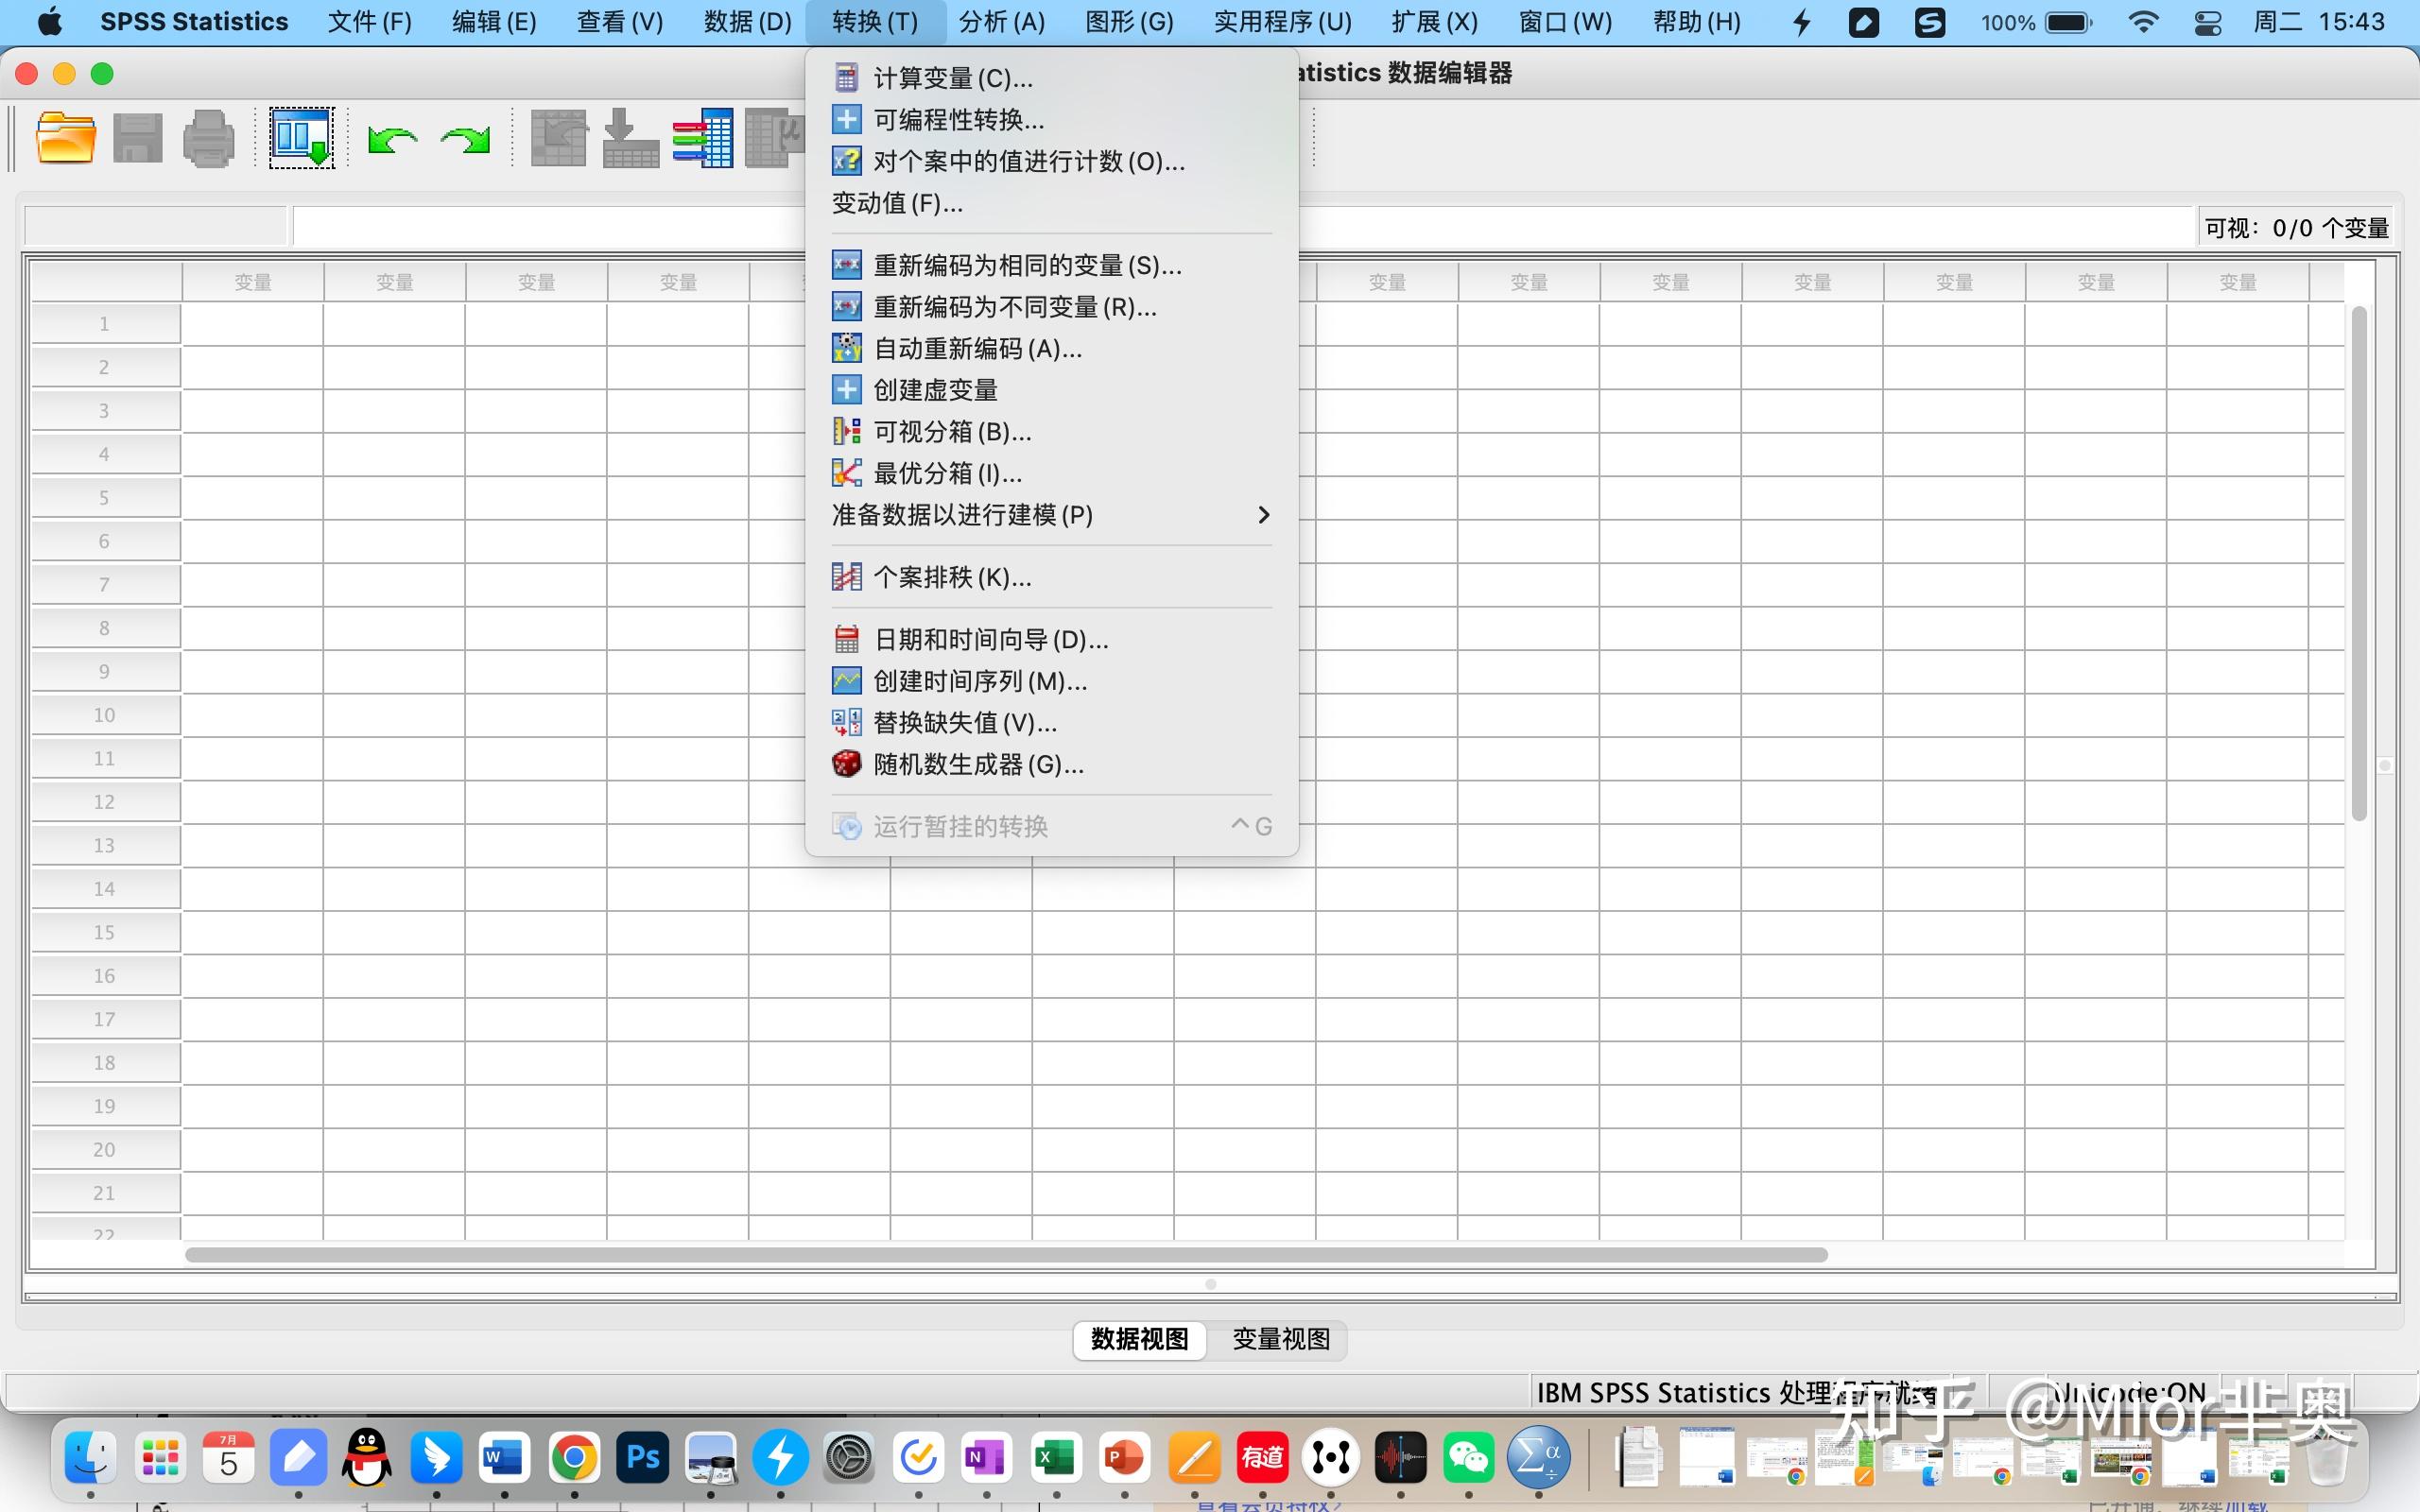This screenshot has height=1512, width=2420.
Task: Close the open 转换 (T) menu in the menu bar
Action: [x=875, y=22]
